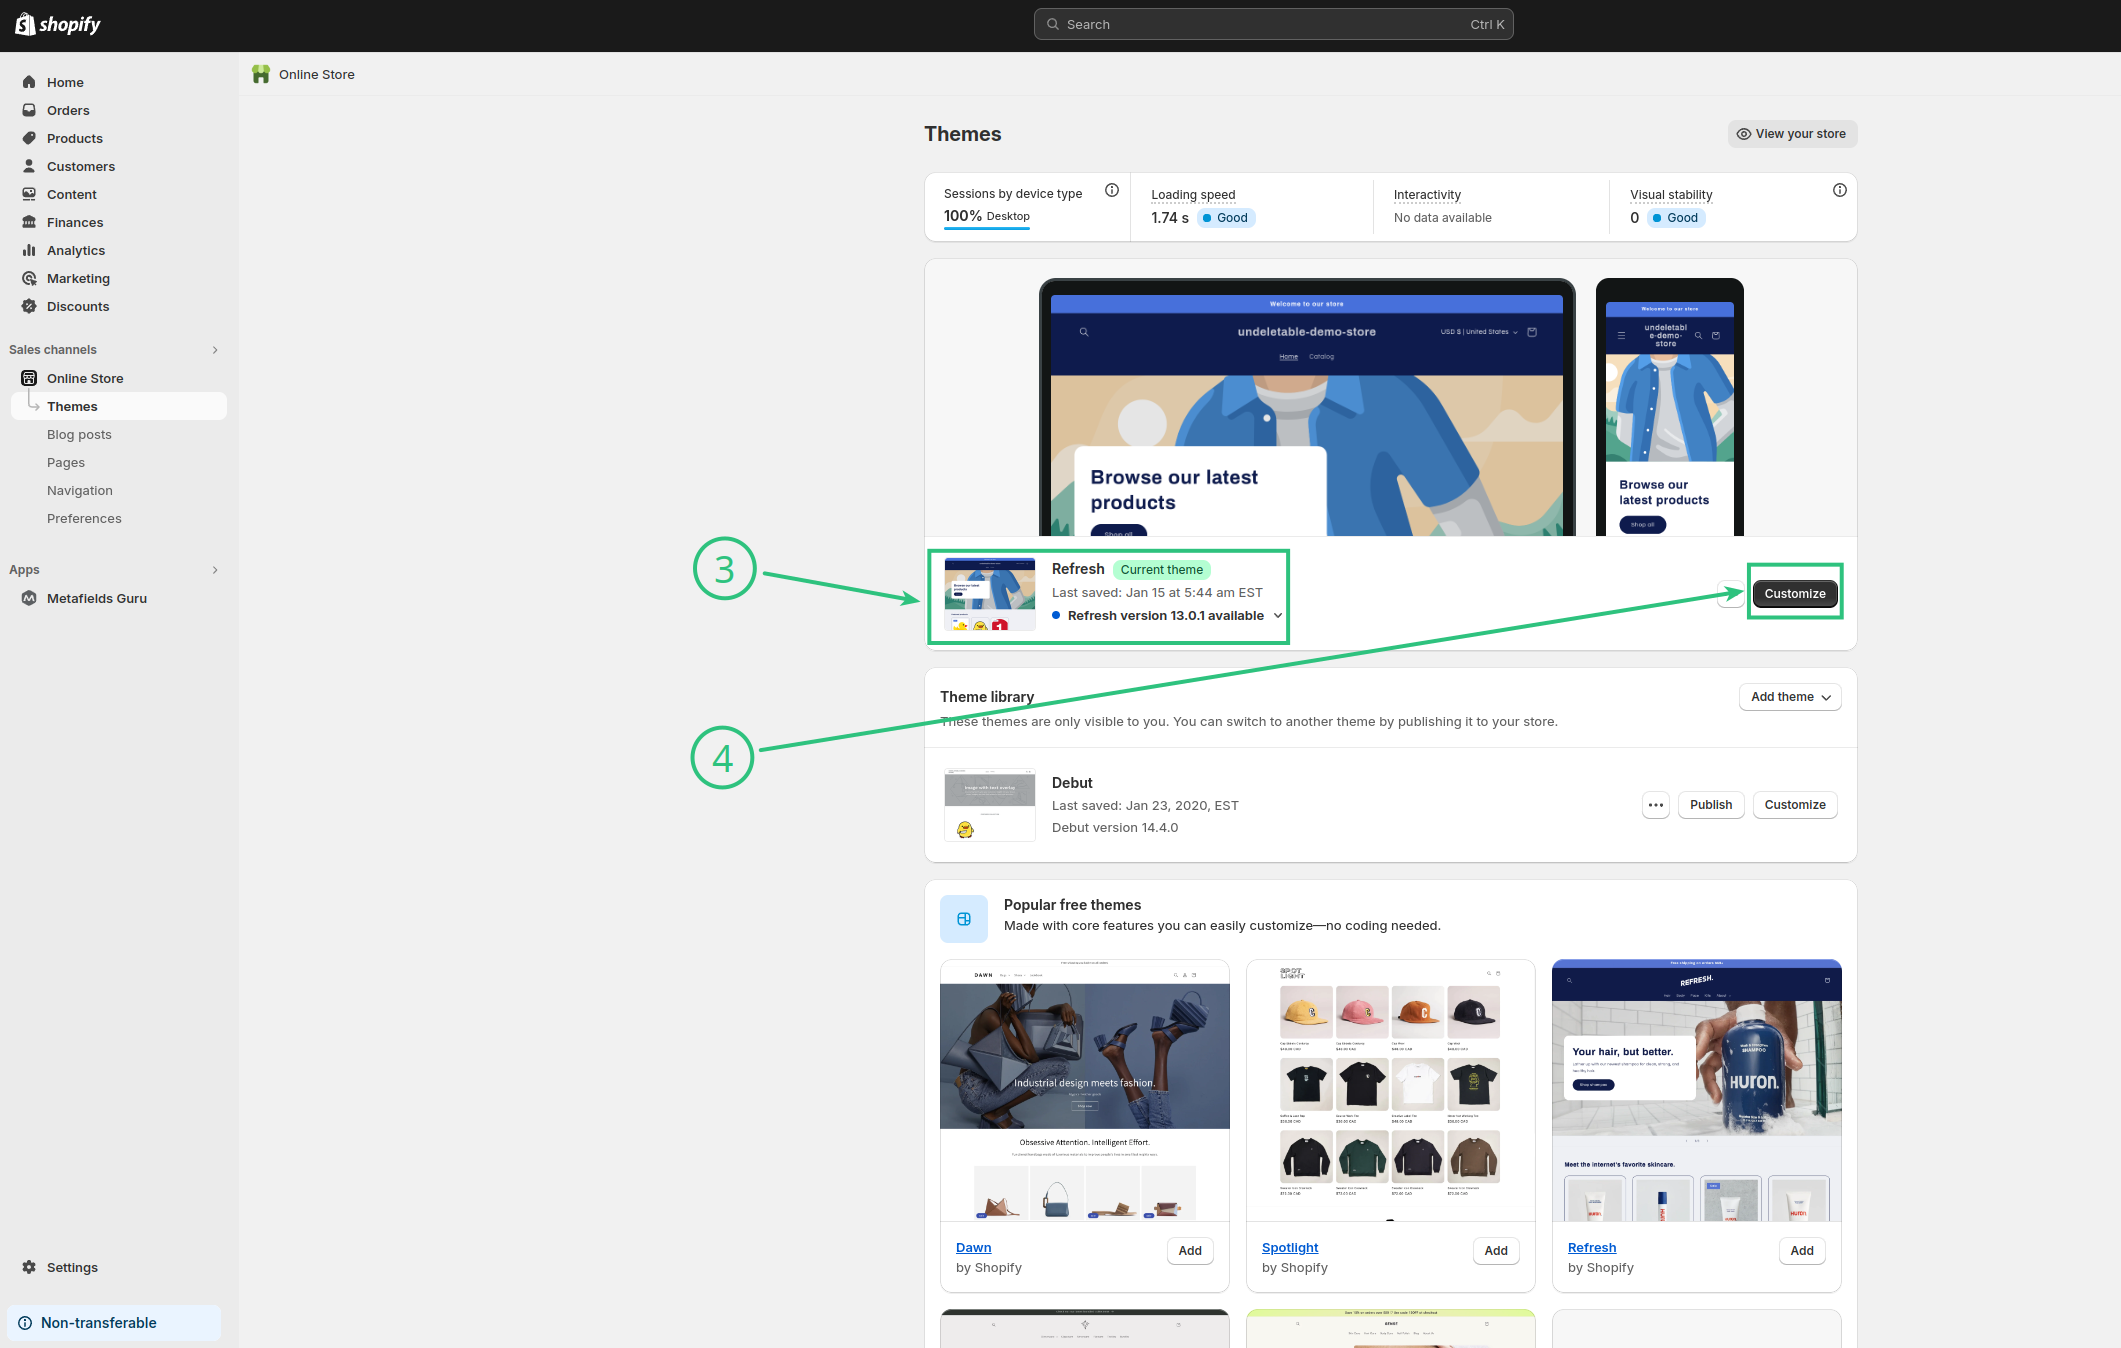Viewport: 2121px width, 1348px height.
Task: Click the Non-transferable info icon
Action: click(x=25, y=1323)
